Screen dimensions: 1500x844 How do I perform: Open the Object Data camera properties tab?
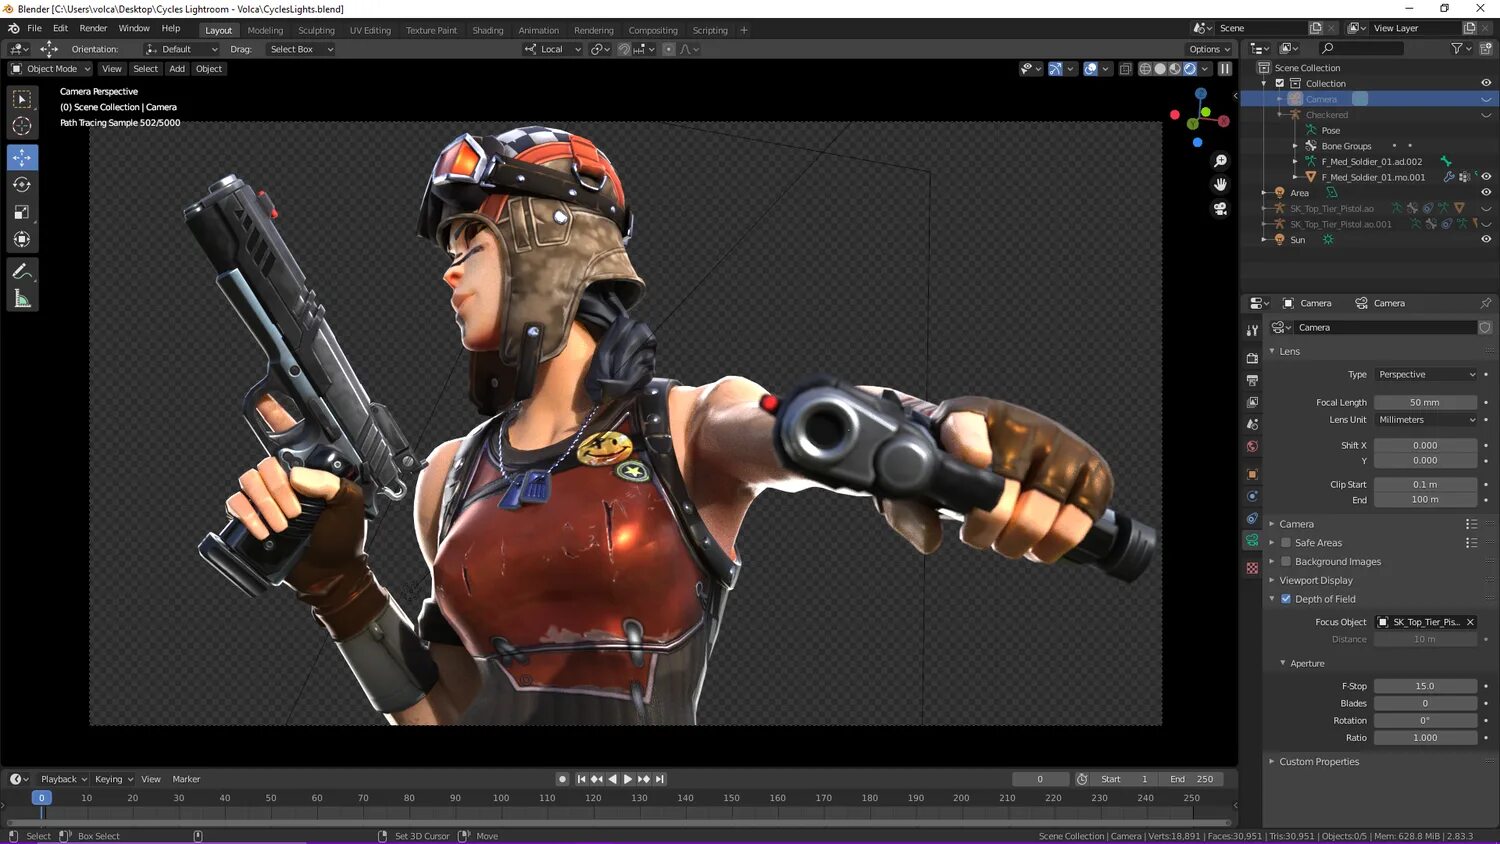tap(1252, 540)
